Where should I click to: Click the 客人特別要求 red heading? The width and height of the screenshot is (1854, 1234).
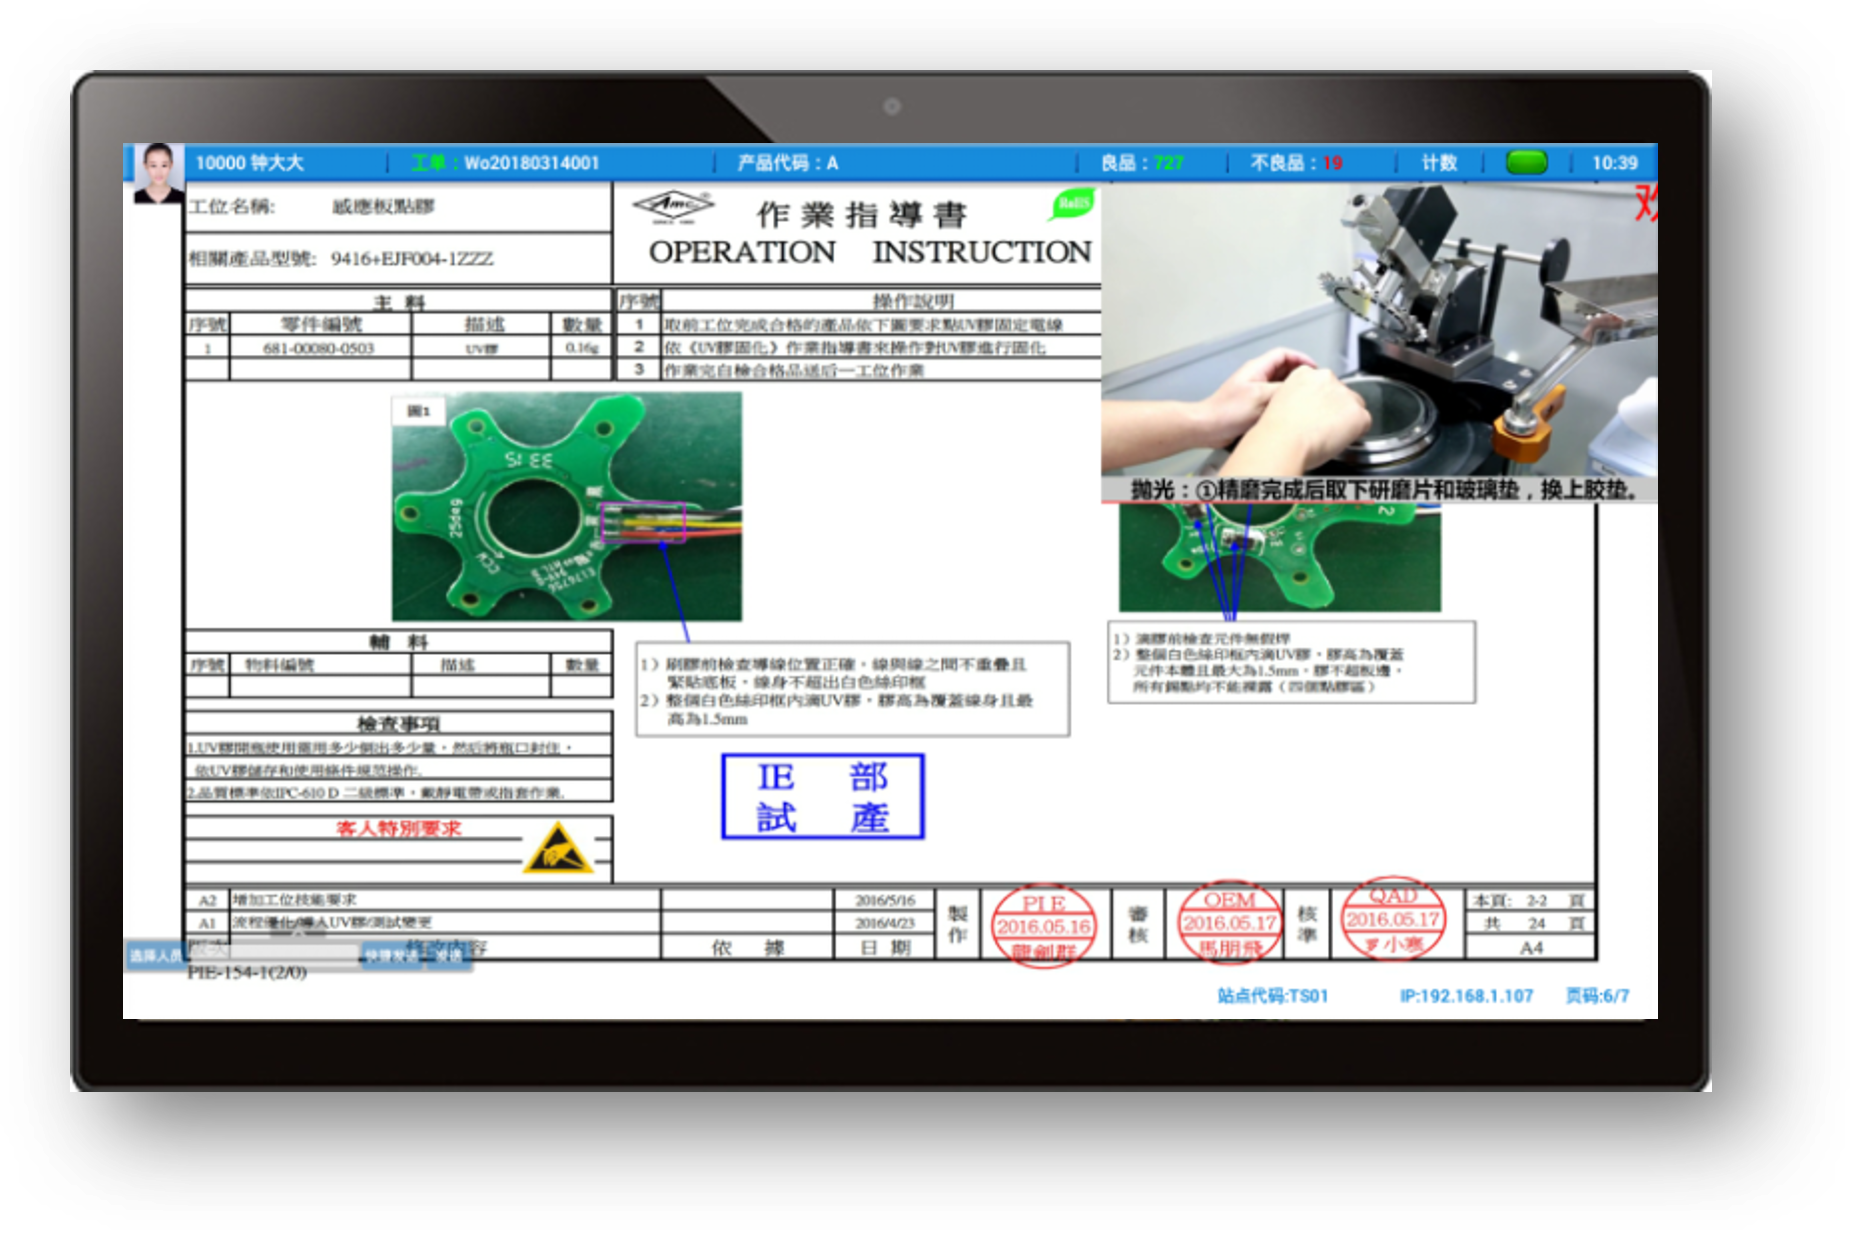coord(398,828)
